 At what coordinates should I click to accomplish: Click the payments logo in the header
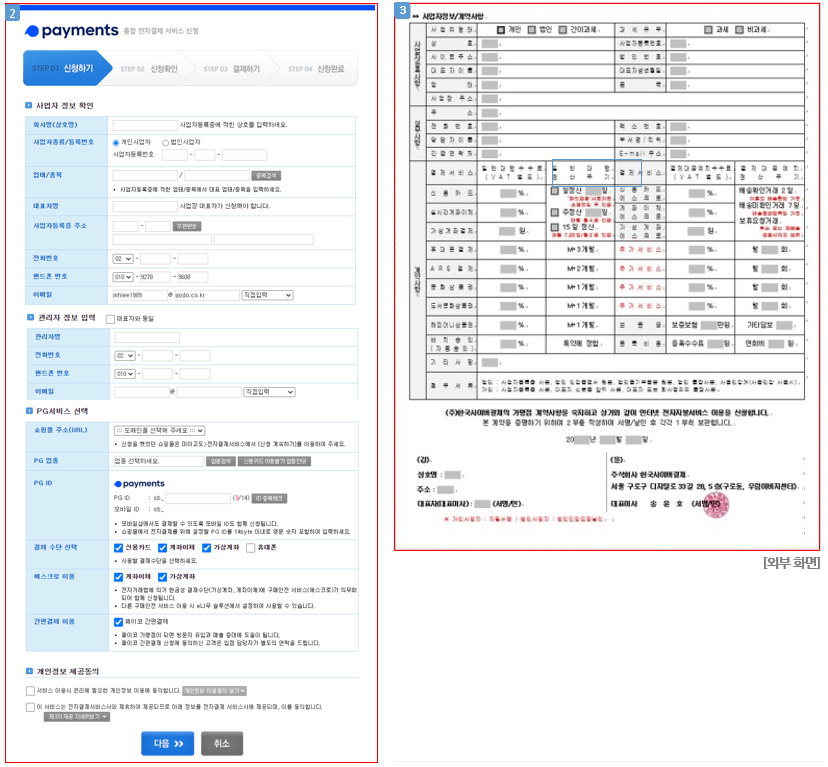coord(72,31)
